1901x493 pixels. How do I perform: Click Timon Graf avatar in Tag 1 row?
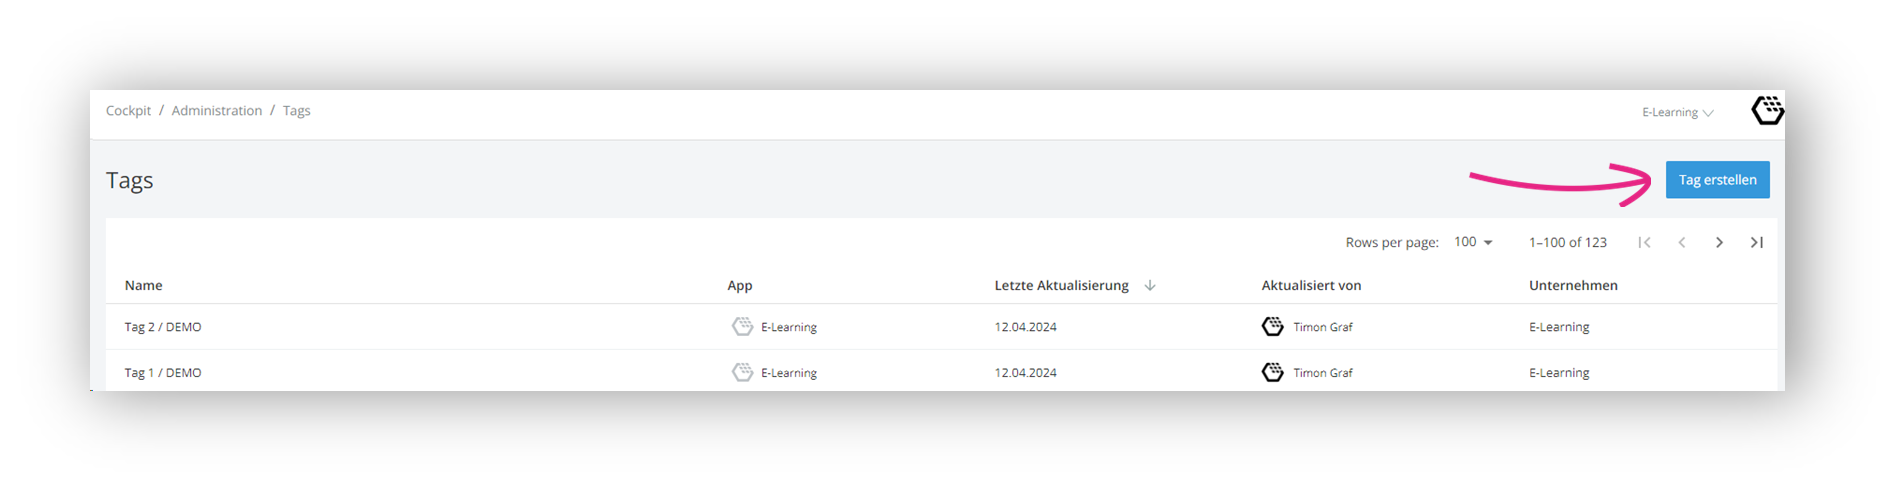click(1272, 372)
